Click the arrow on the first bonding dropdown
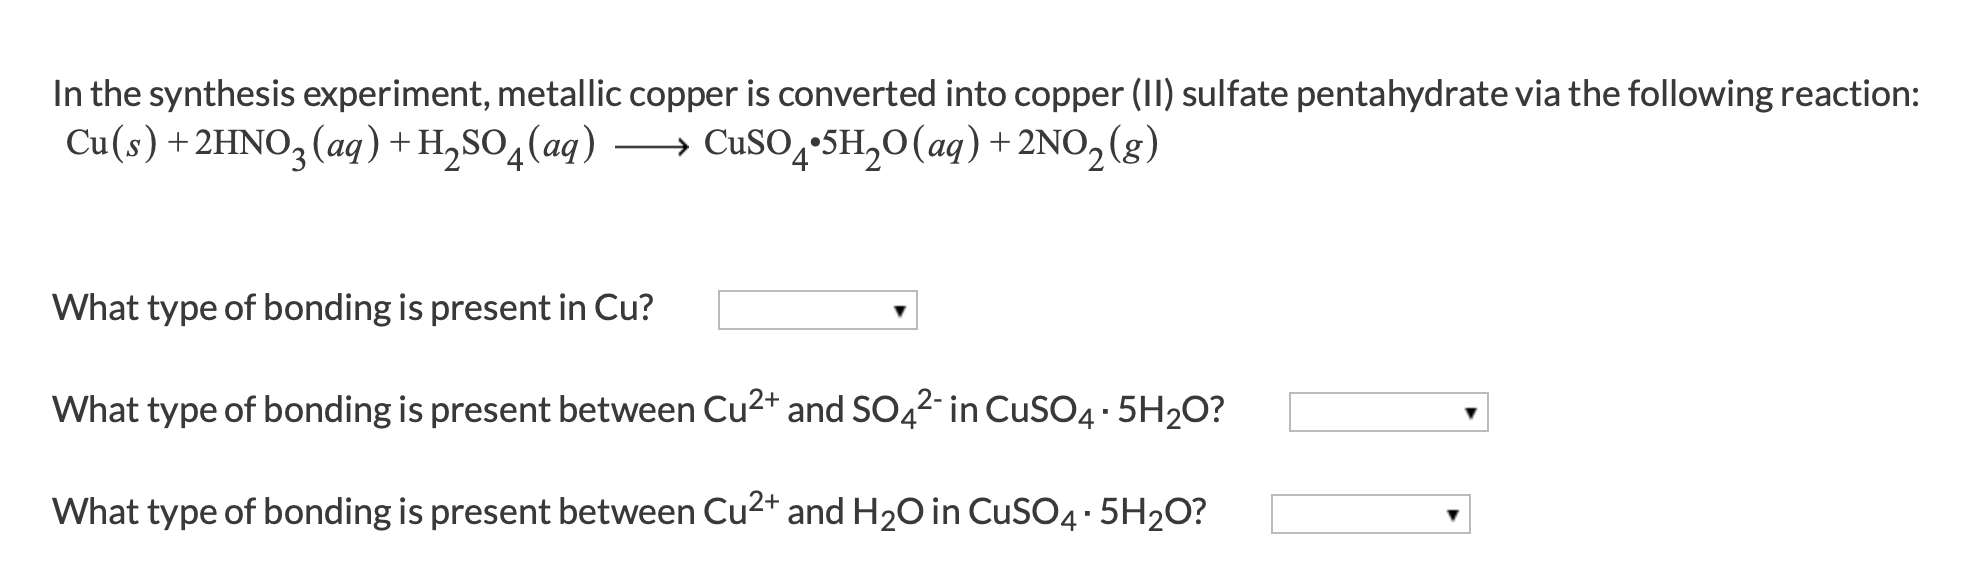The width and height of the screenshot is (1982, 582). coord(901,310)
